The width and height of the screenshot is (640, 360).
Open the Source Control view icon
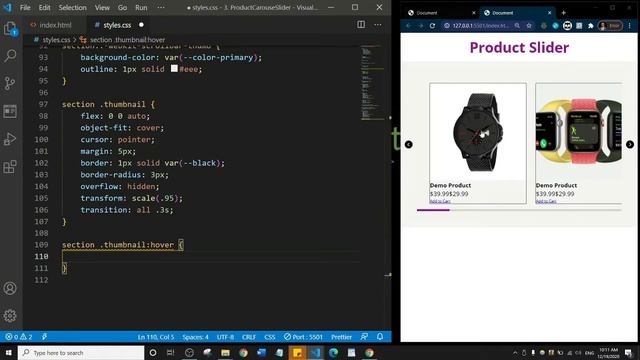coord(10,83)
